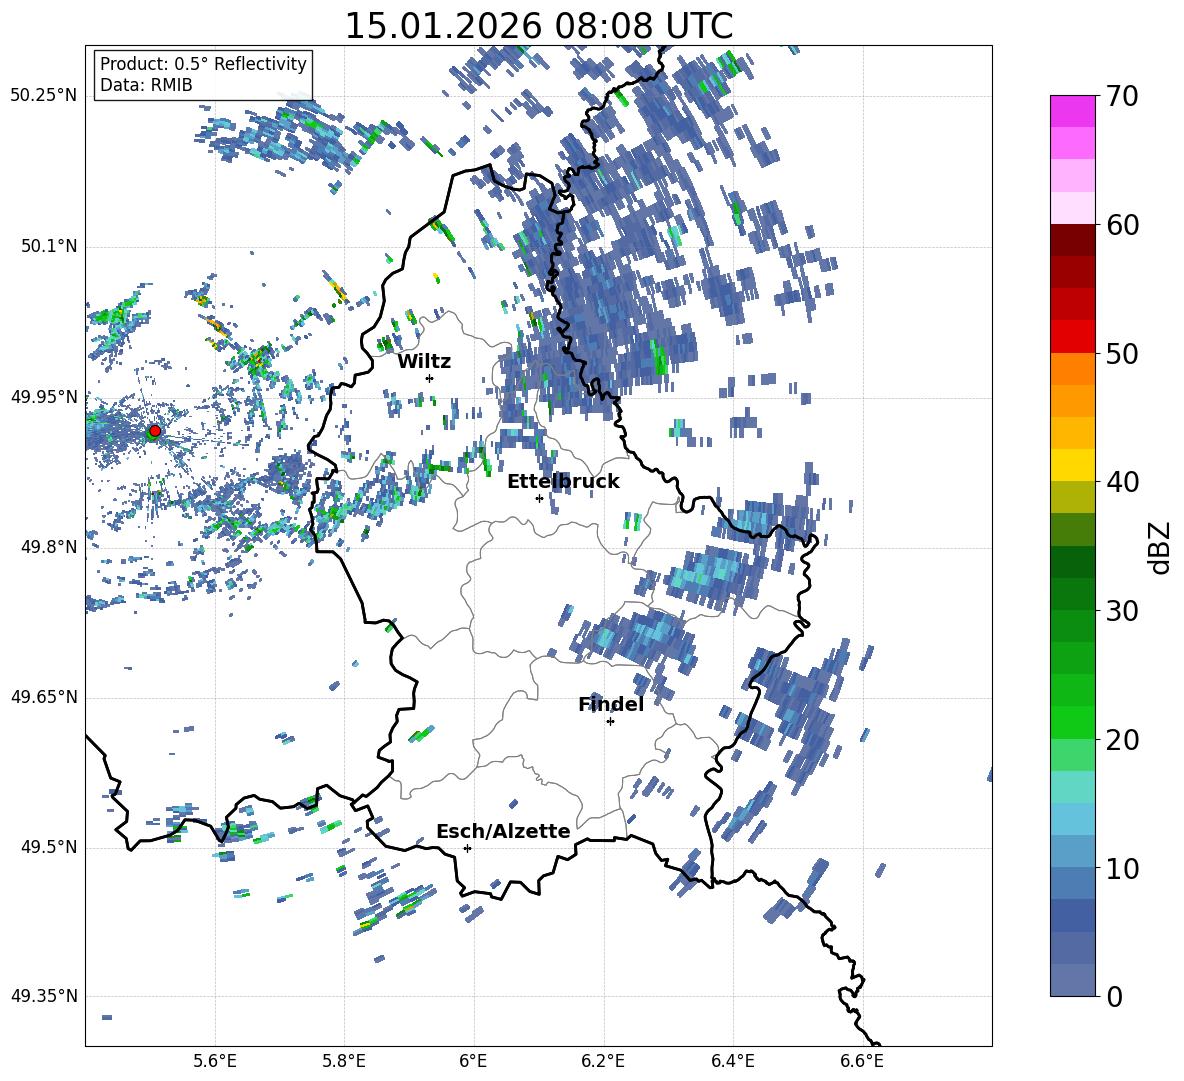Click the 30 colorbar tick label
Screen dimensions: 1184x1081
[1122, 611]
